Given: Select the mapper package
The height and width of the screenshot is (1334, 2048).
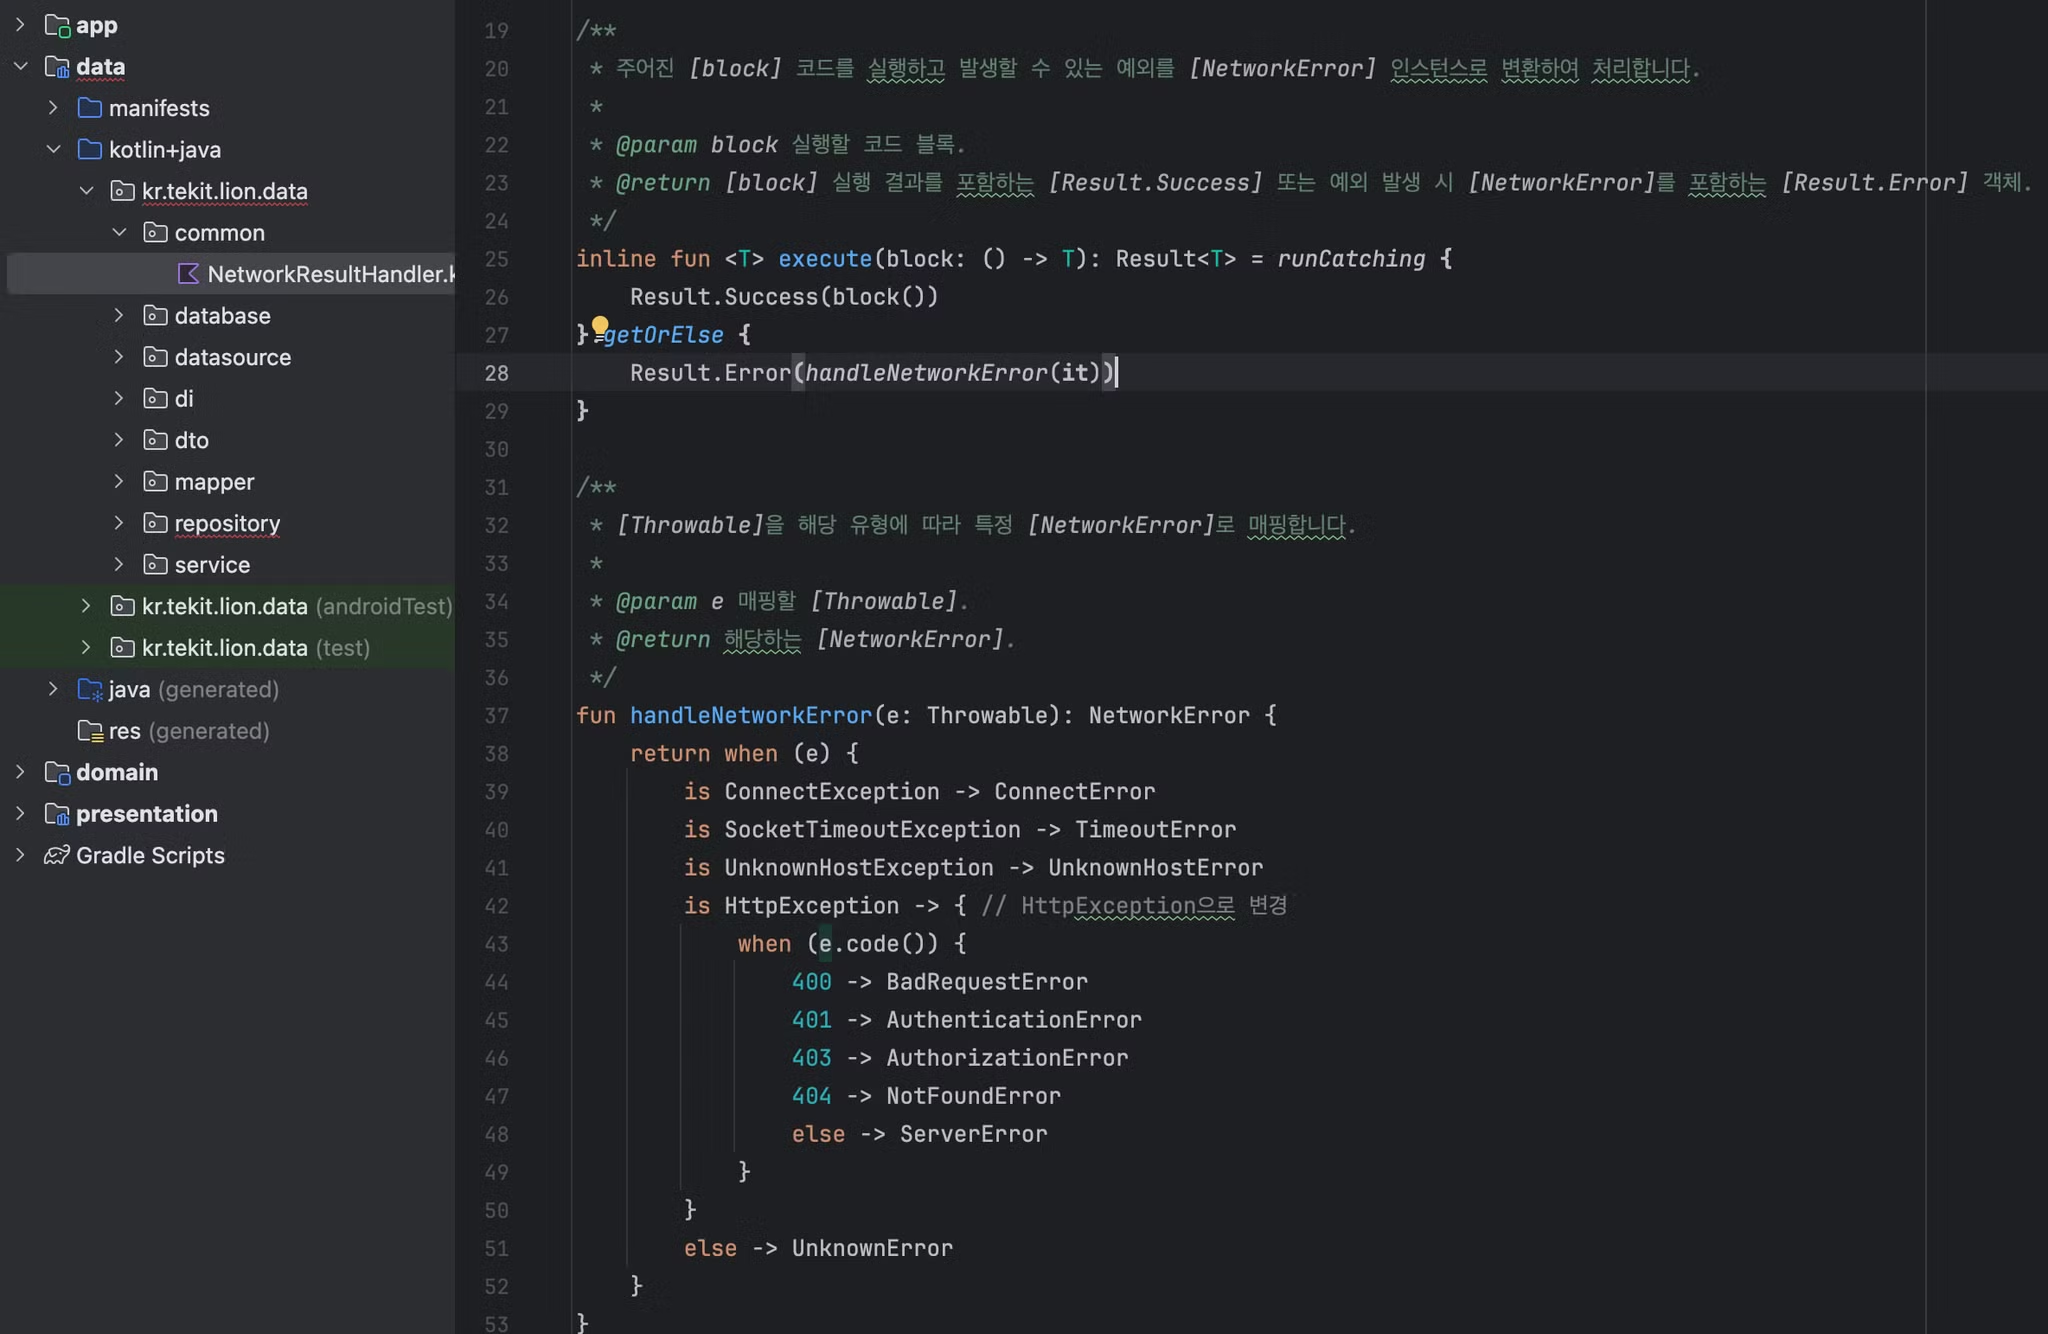Looking at the screenshot, I should (214, 482).
